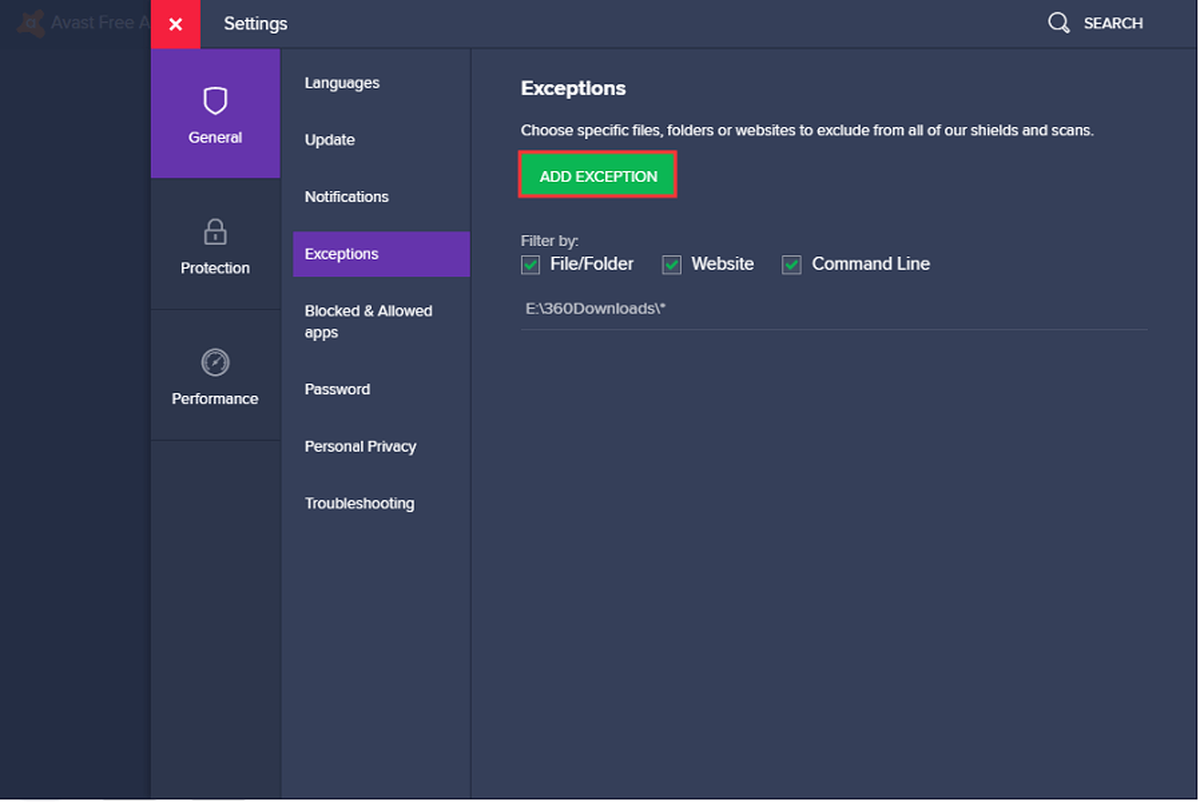Close Settings with the red X
1200x802 pixels.
point(176,24)
